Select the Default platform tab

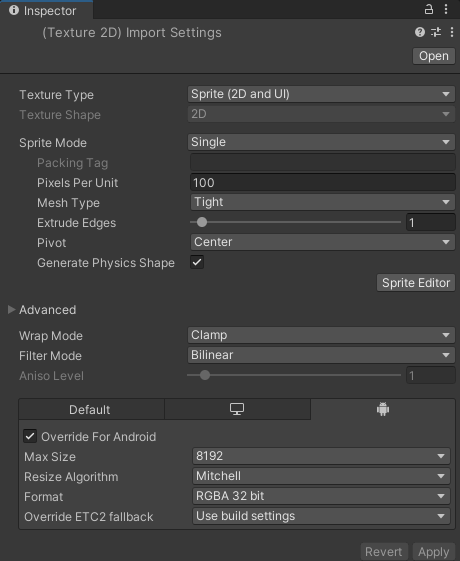click(x=89, y=409)
